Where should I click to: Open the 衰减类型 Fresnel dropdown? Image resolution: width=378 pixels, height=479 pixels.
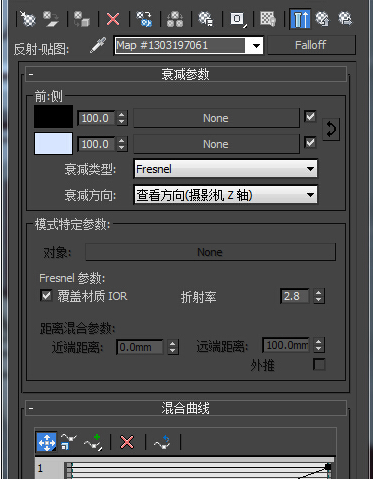tap(225, 169)
